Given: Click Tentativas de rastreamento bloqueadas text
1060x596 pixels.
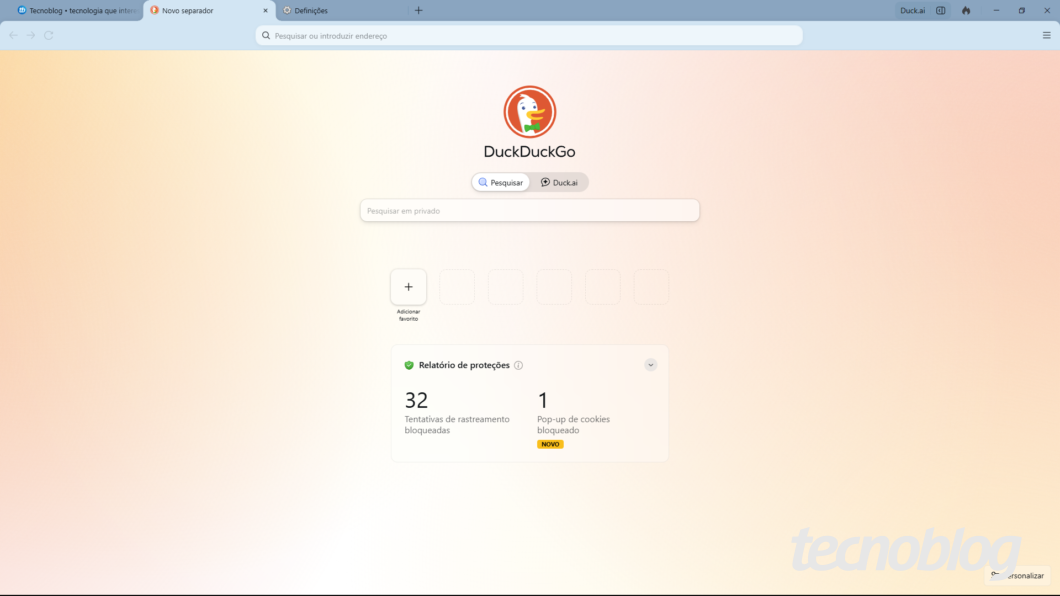Looking at the screenshot, I should 457,424.
